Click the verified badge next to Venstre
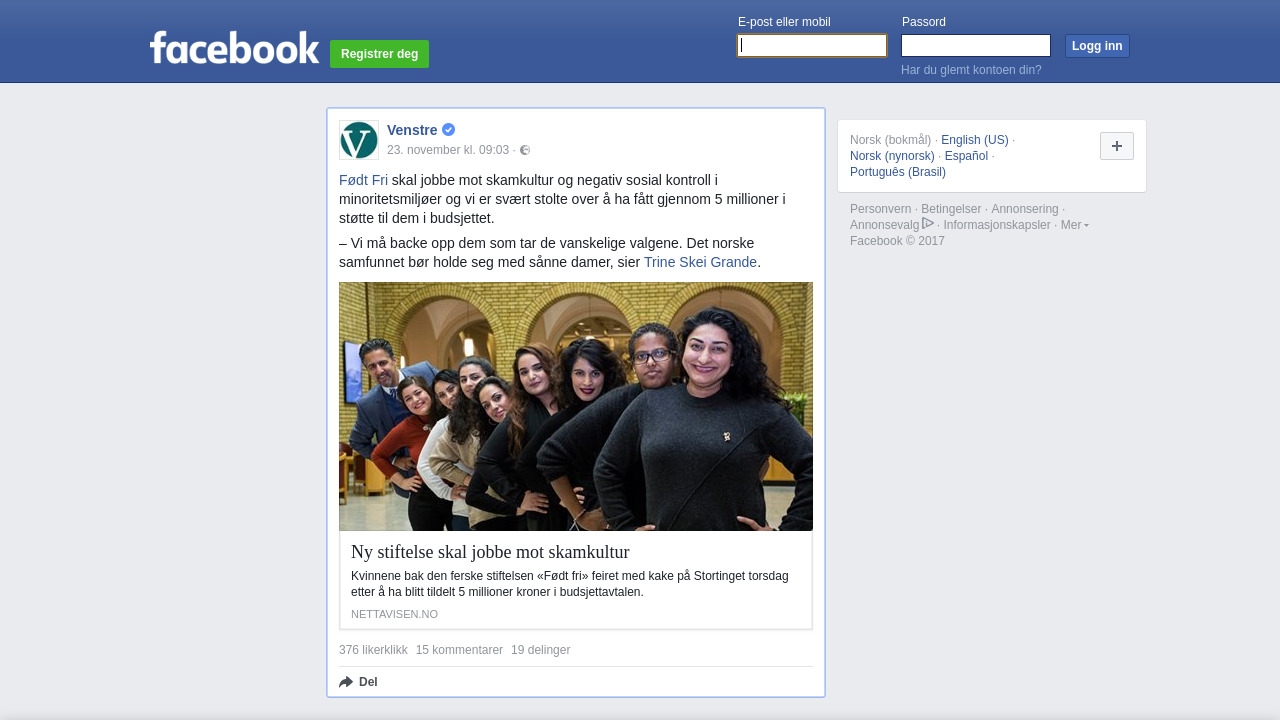Screen dimensions: 1280x720 [448, 130]
